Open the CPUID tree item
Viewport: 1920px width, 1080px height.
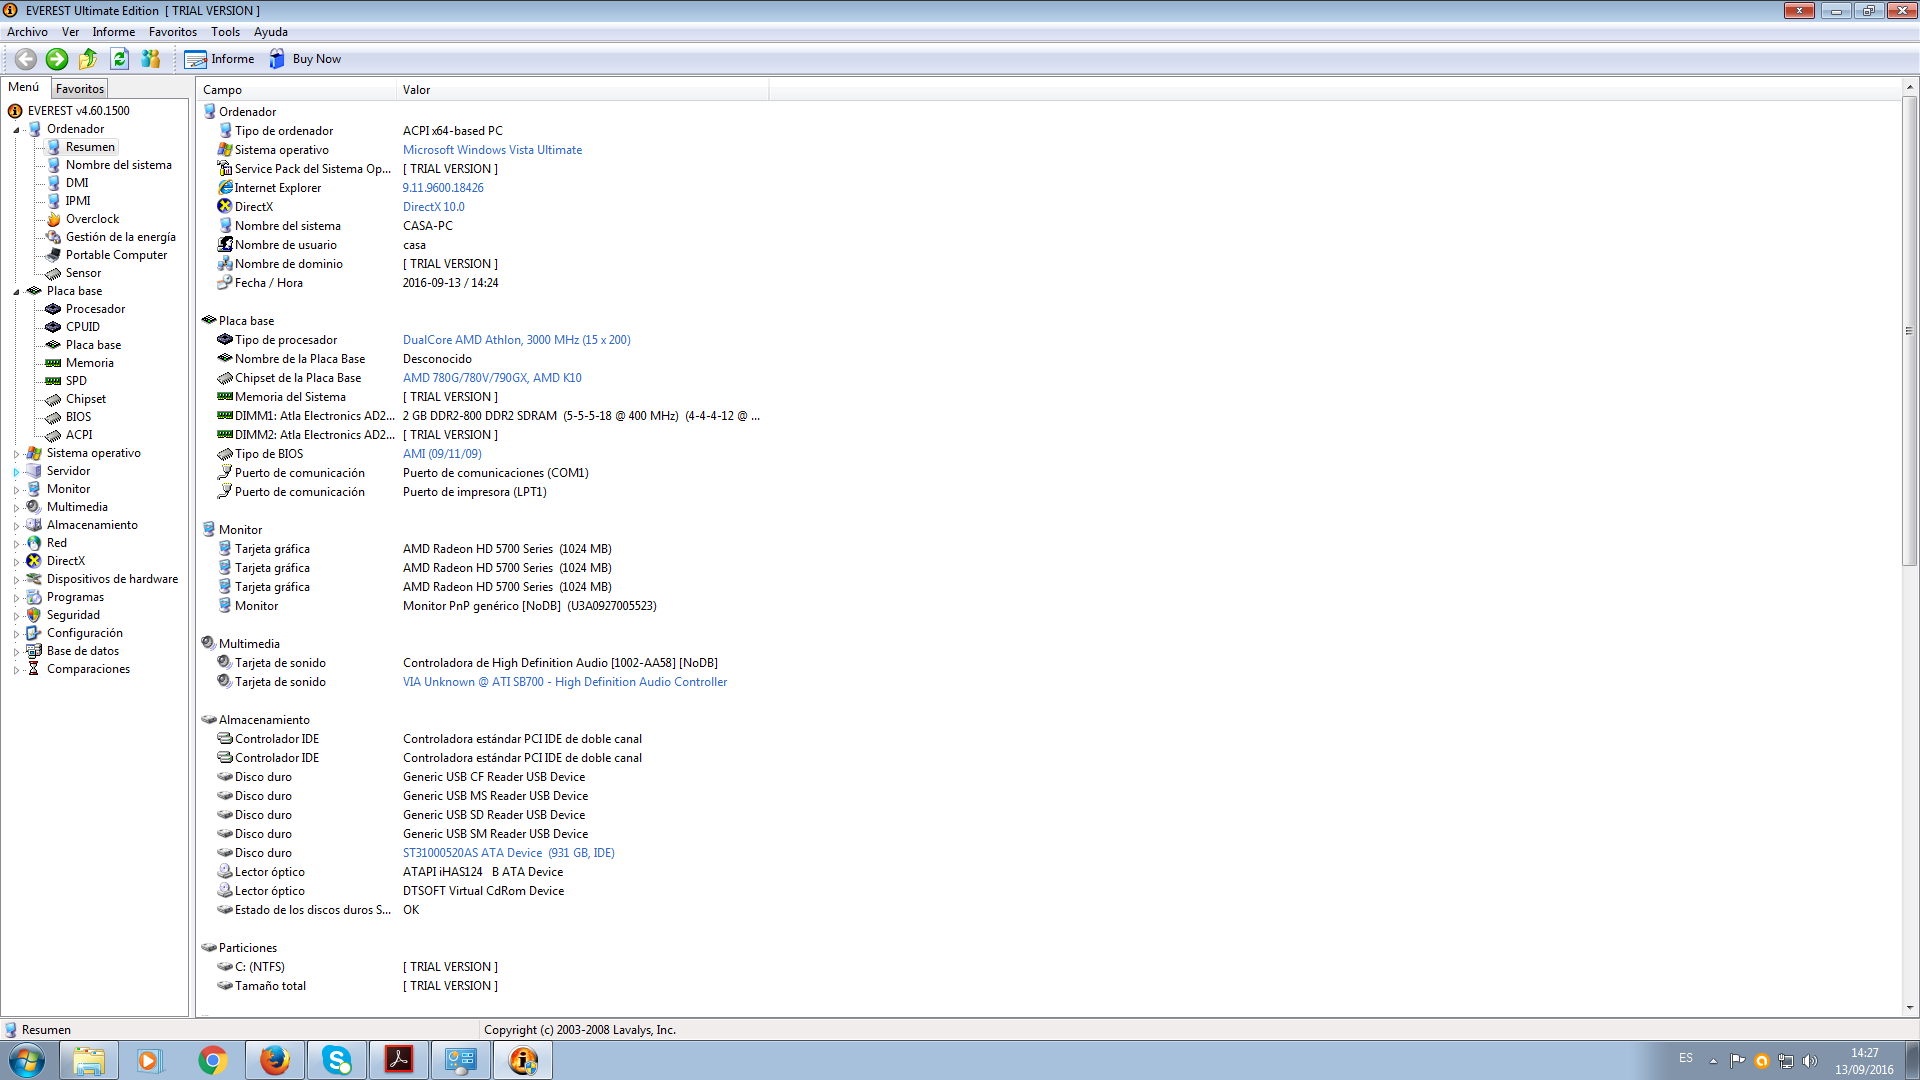[x=82, y=327]
